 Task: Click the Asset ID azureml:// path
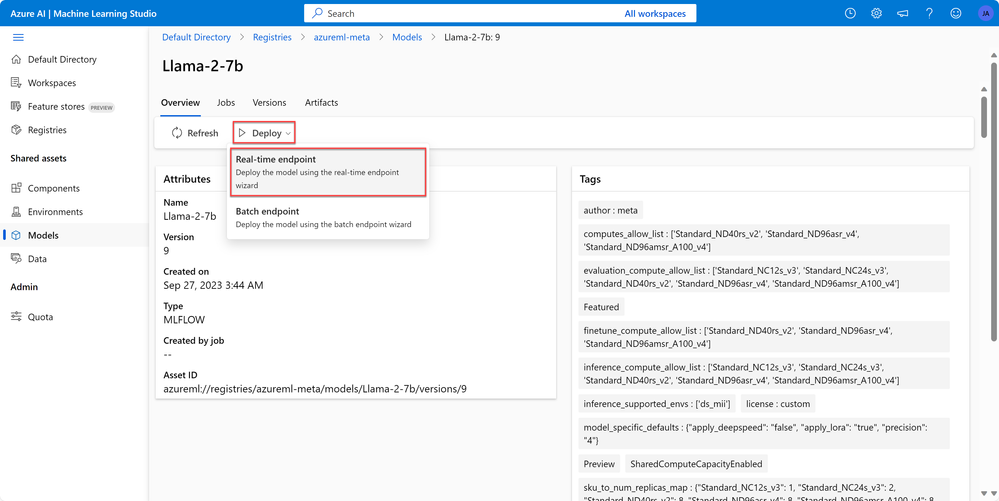(315, 388)
